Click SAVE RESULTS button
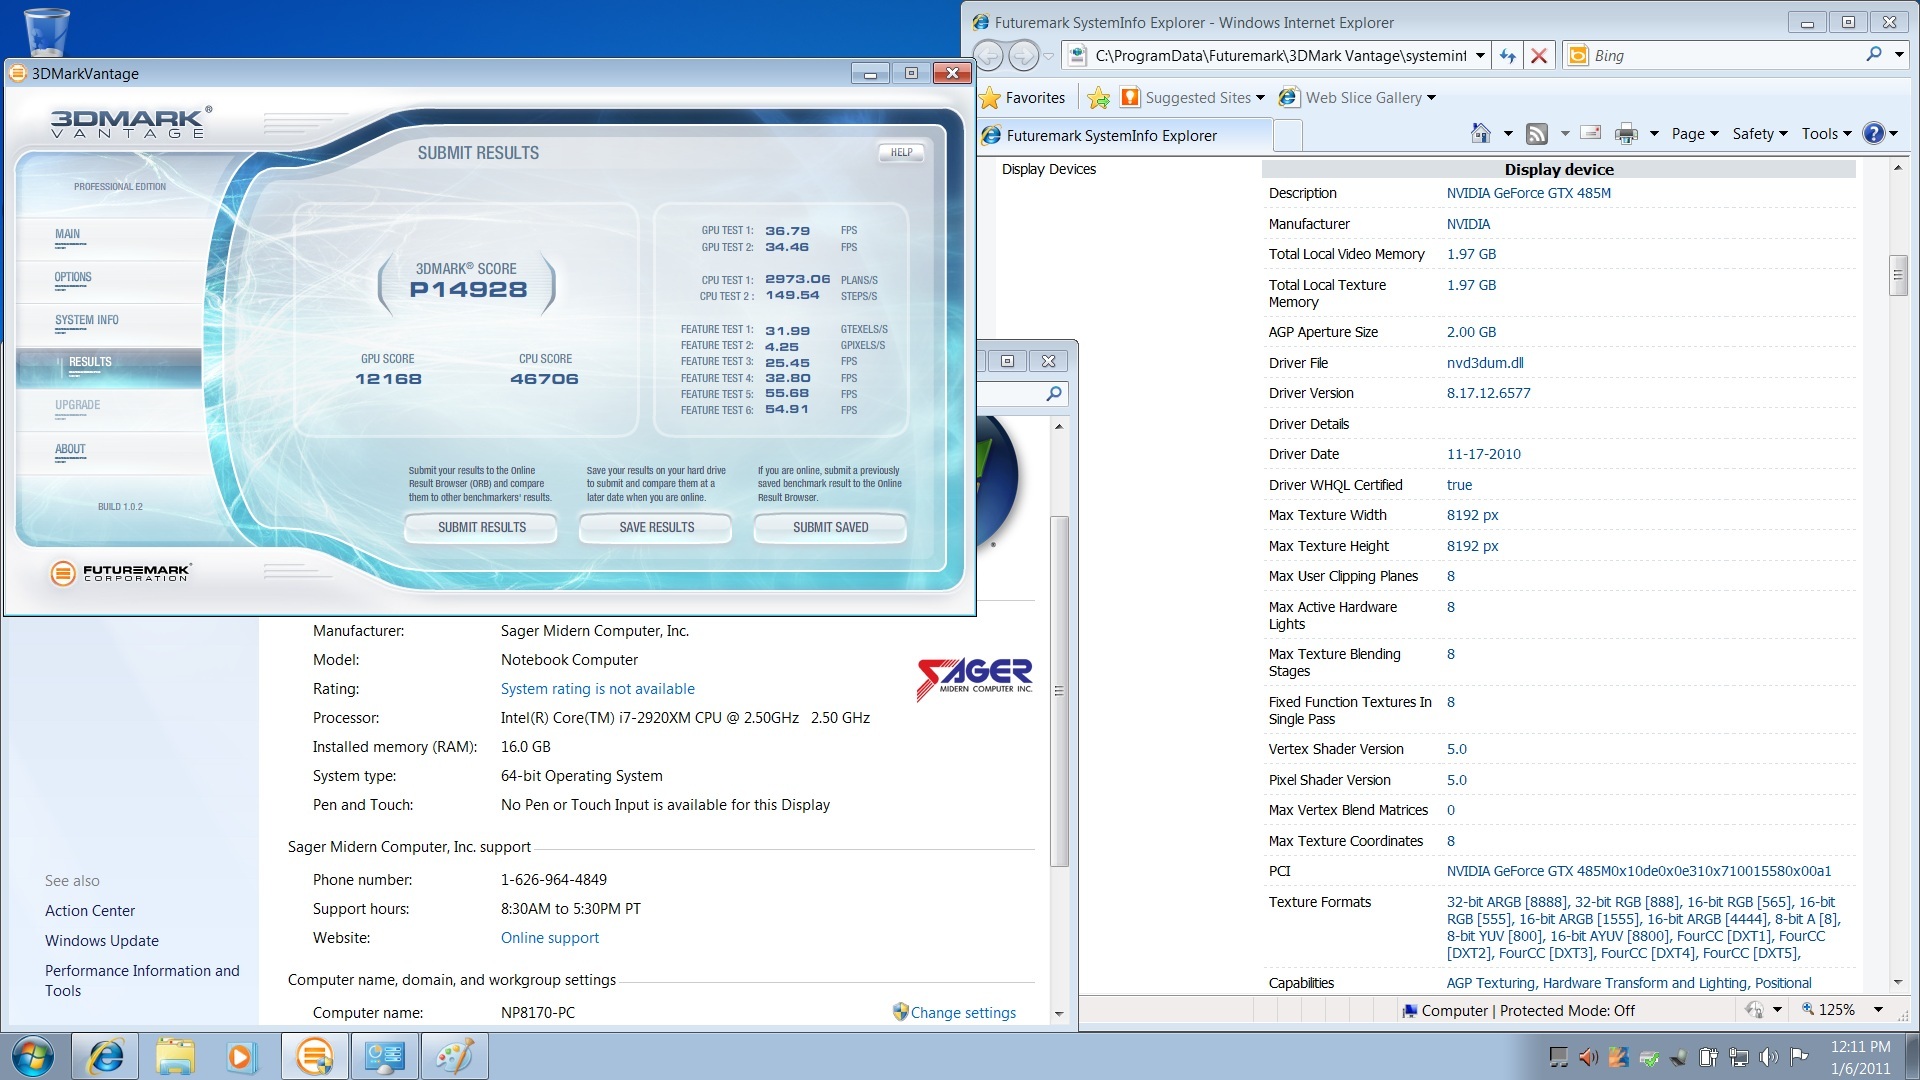Image resolution: width=1920 pixels, height=1080 pixels. (656, 527)
